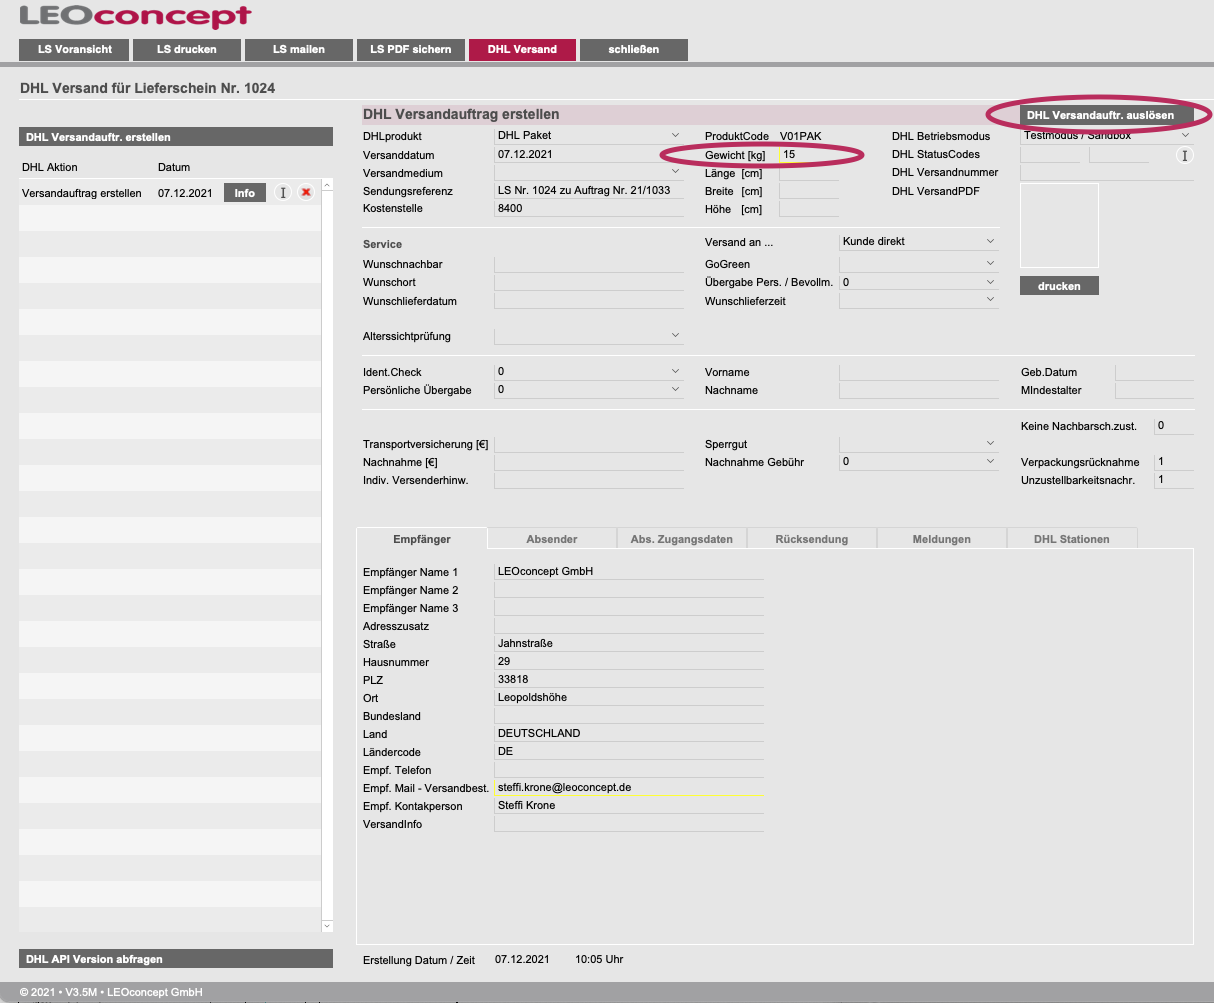Viewport: 1214px width, 1003px height.
Task: Select the DHL Versand toolbar button
Action: [x=522, y=49]
